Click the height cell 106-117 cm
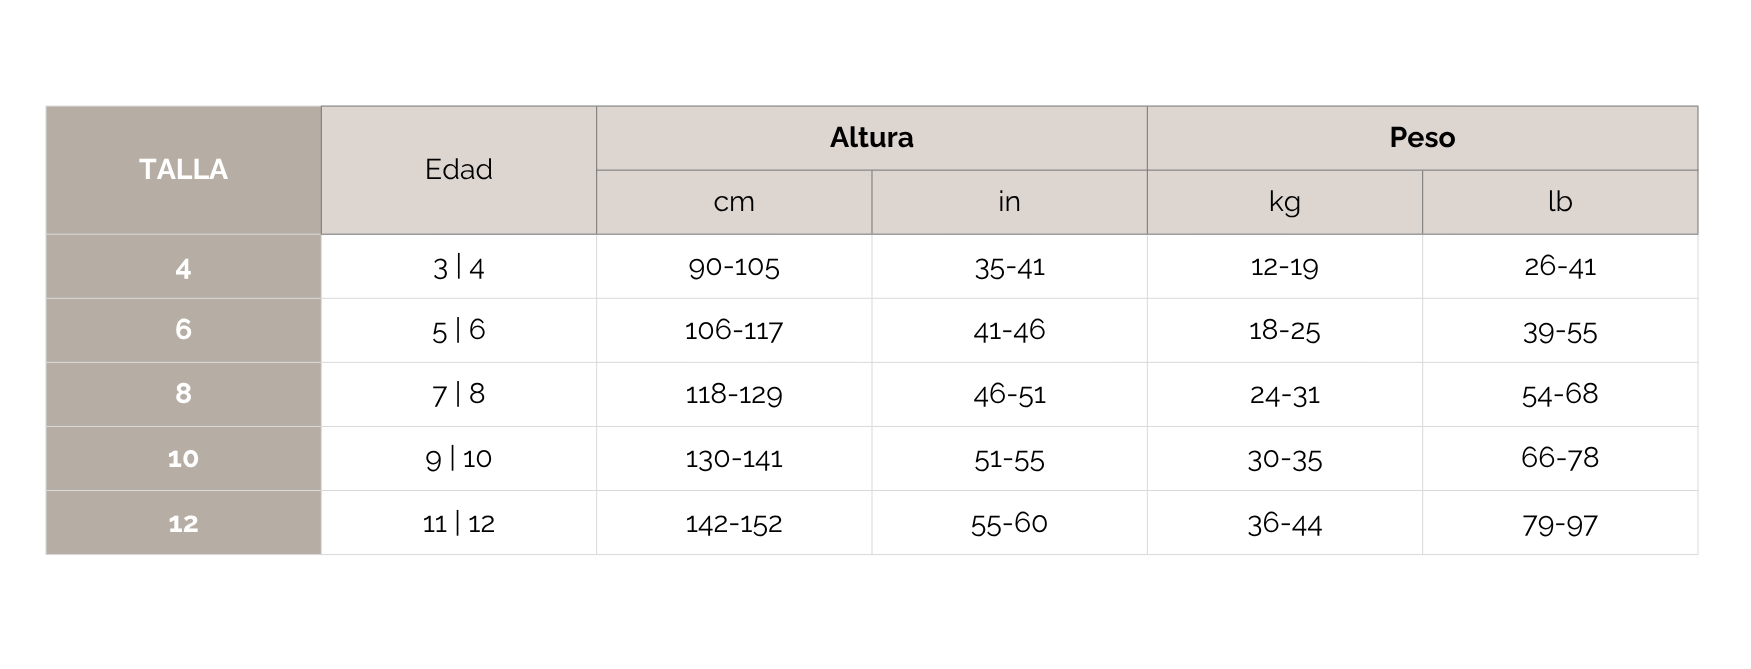Screen dimensions: 1751x669 pos(733,330)
